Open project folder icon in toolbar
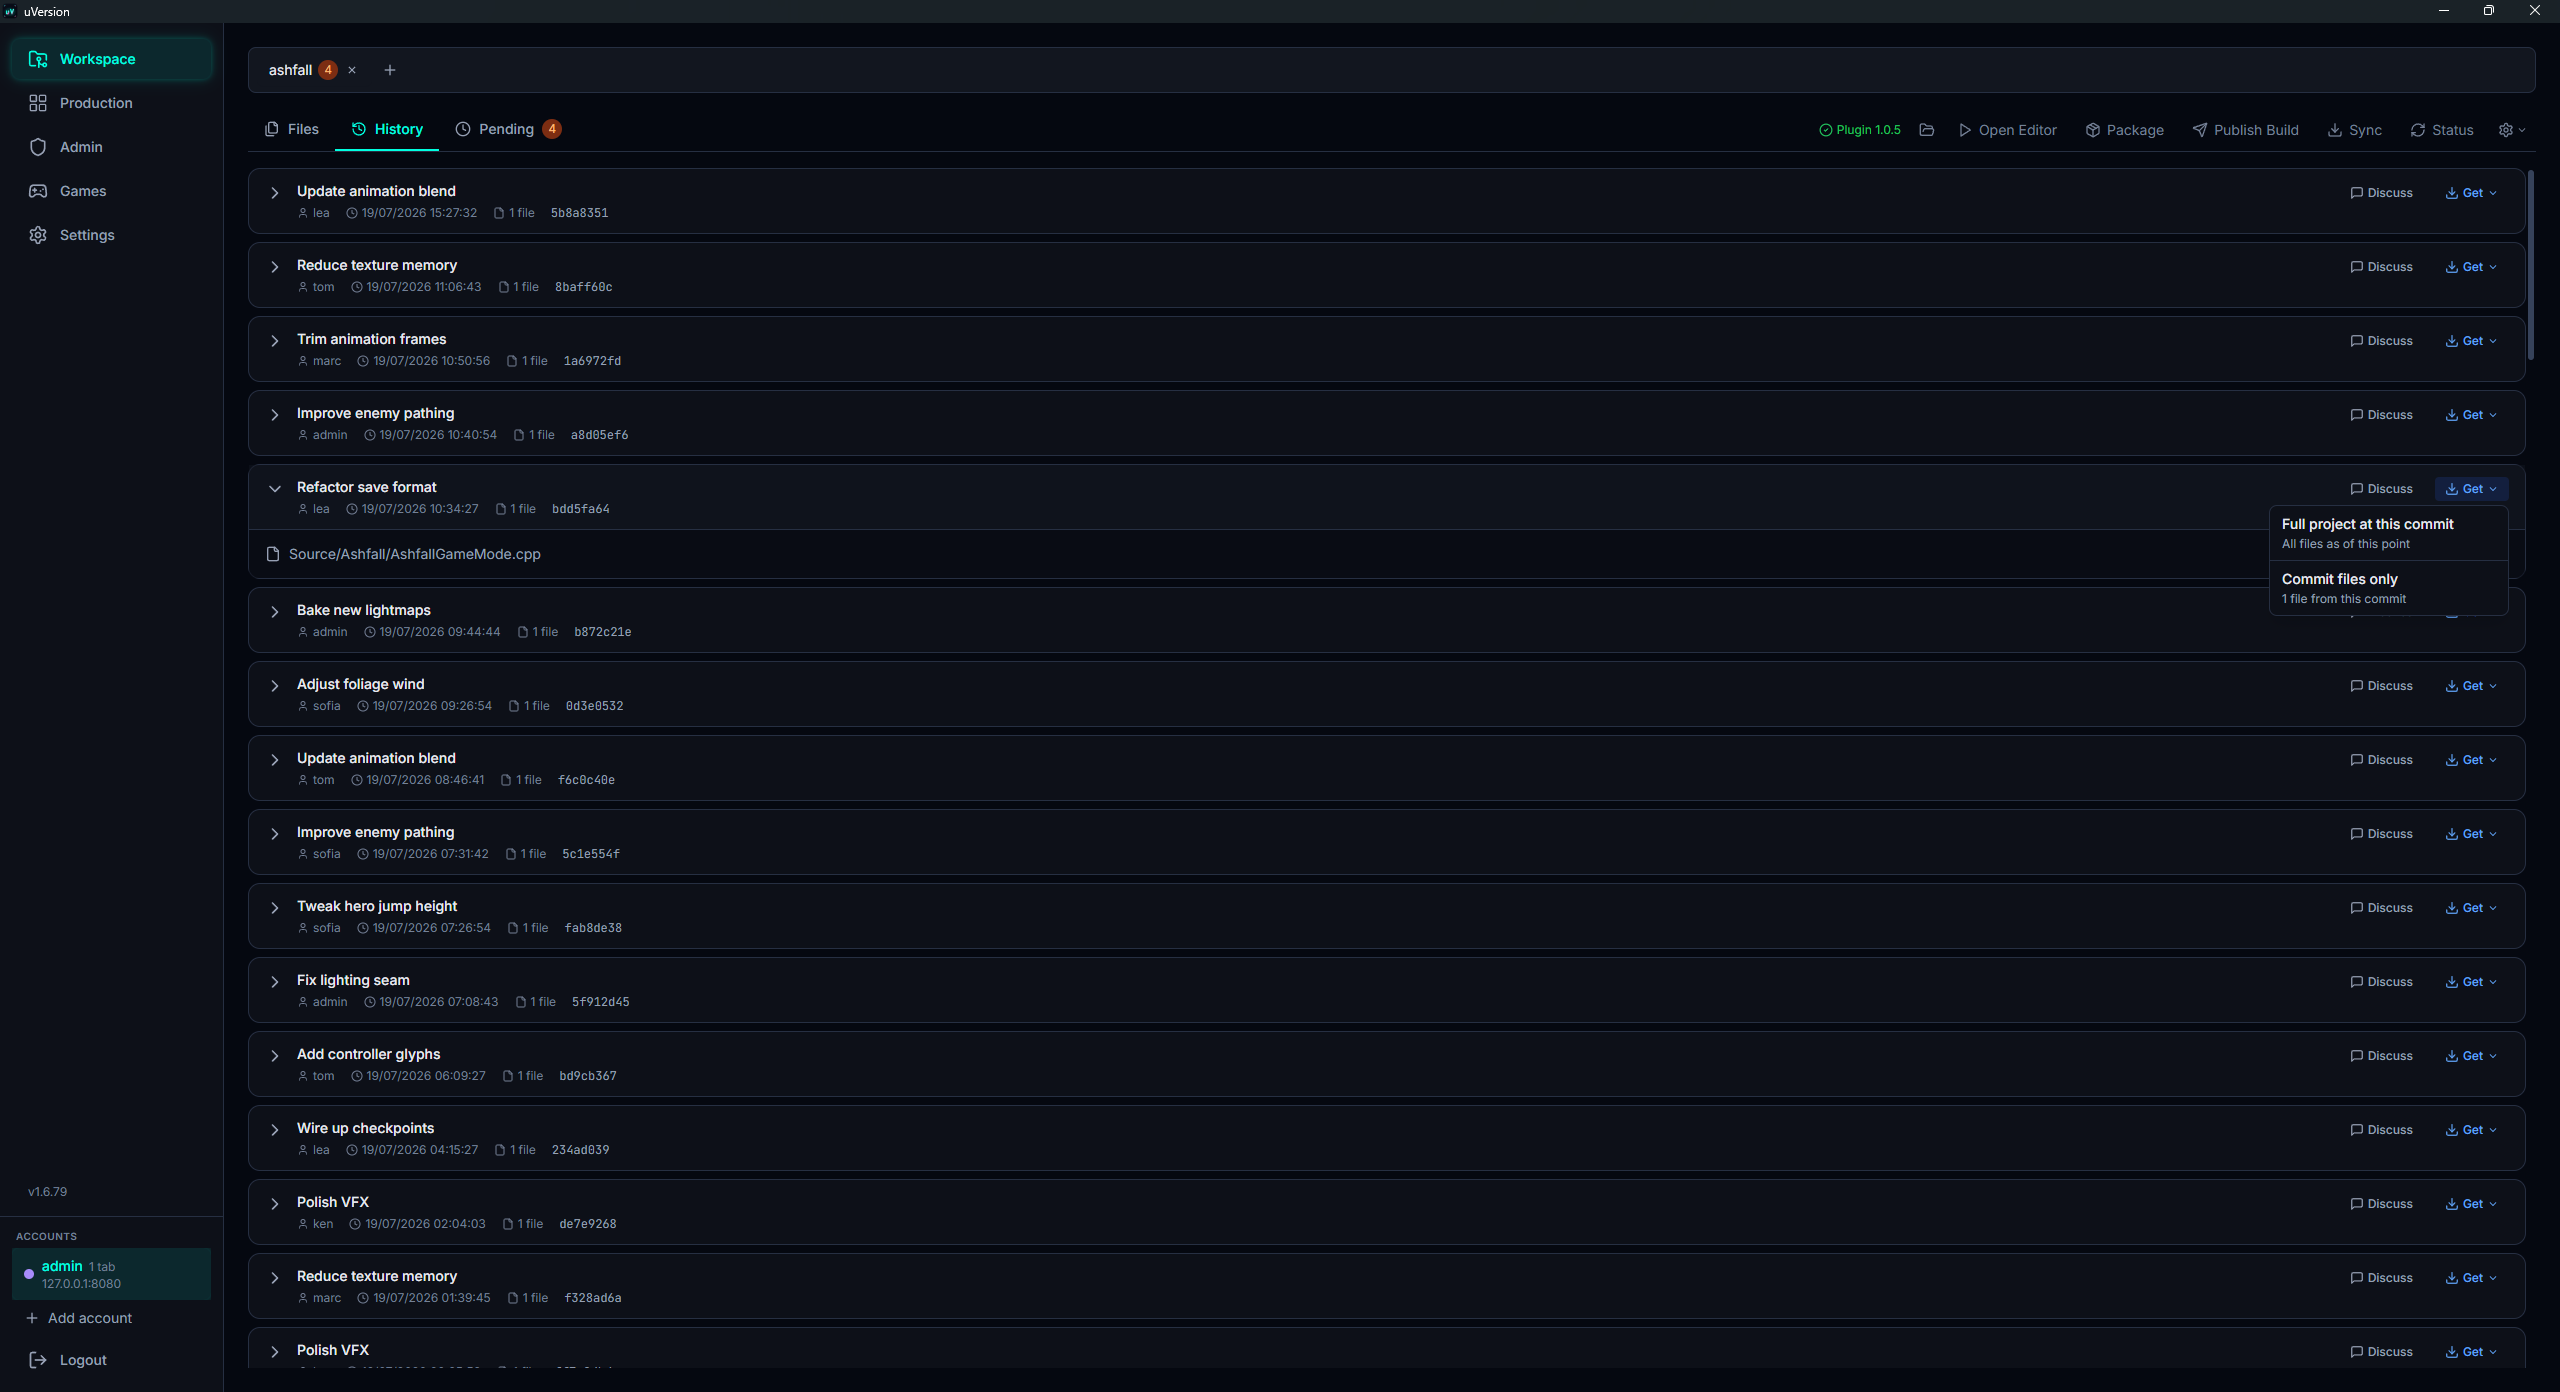This screenshot has height=1392, width=2560. tap(1927, 130)
